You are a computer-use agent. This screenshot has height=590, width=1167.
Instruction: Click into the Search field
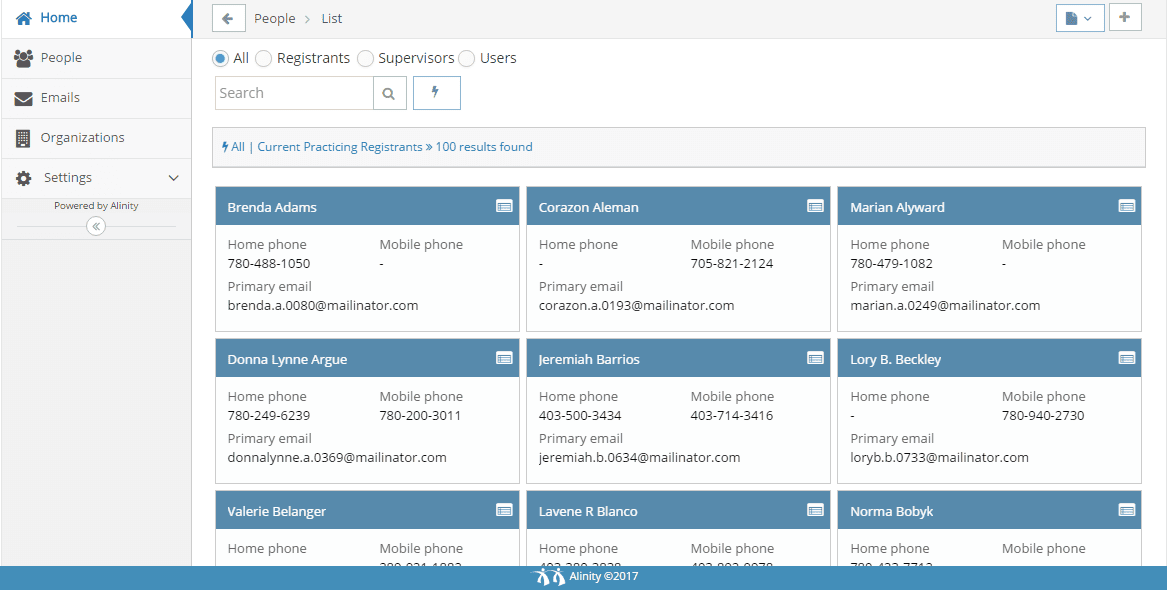pos(294,93)
